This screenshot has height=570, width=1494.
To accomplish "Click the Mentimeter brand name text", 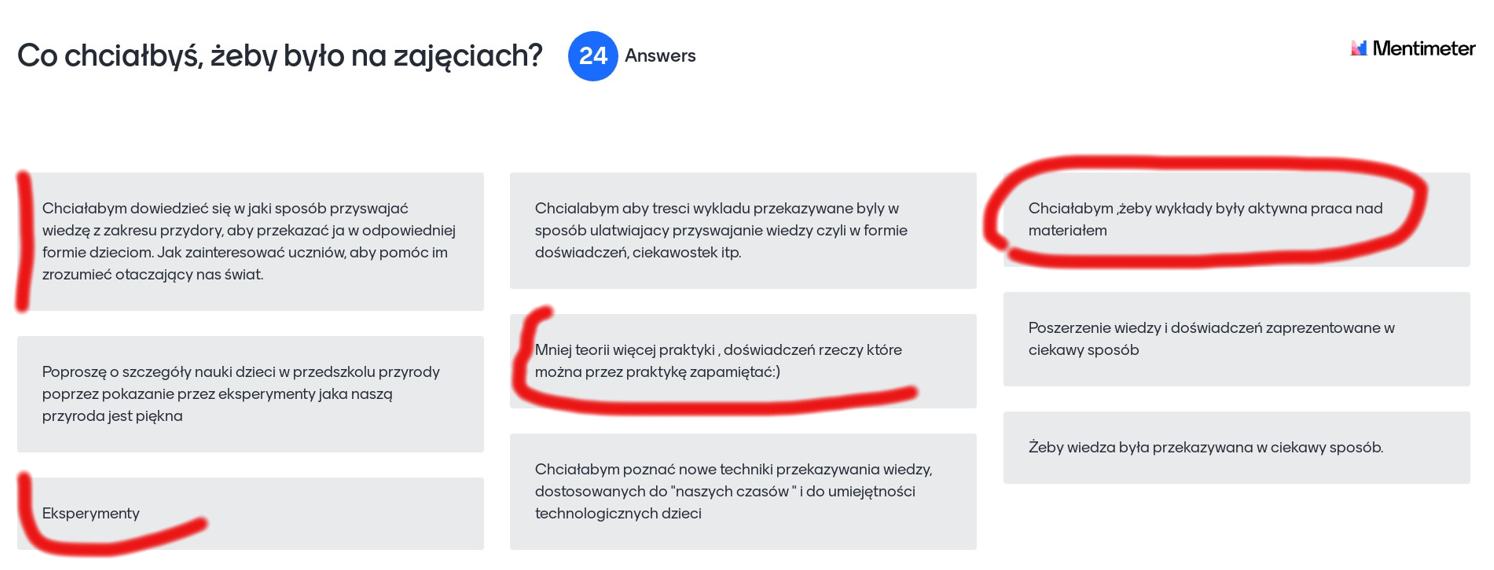I will pyautogui.click(x=1424, y=48).
